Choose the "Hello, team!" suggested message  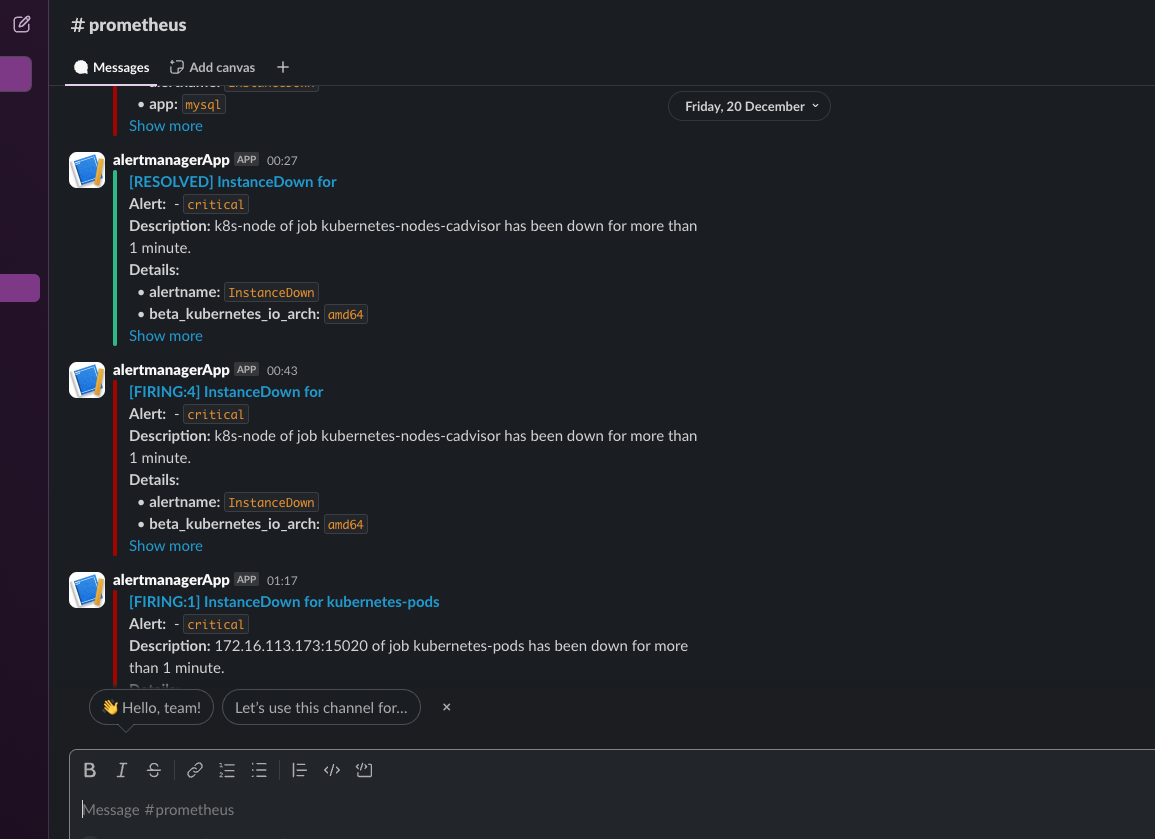[x=151, y=707]
